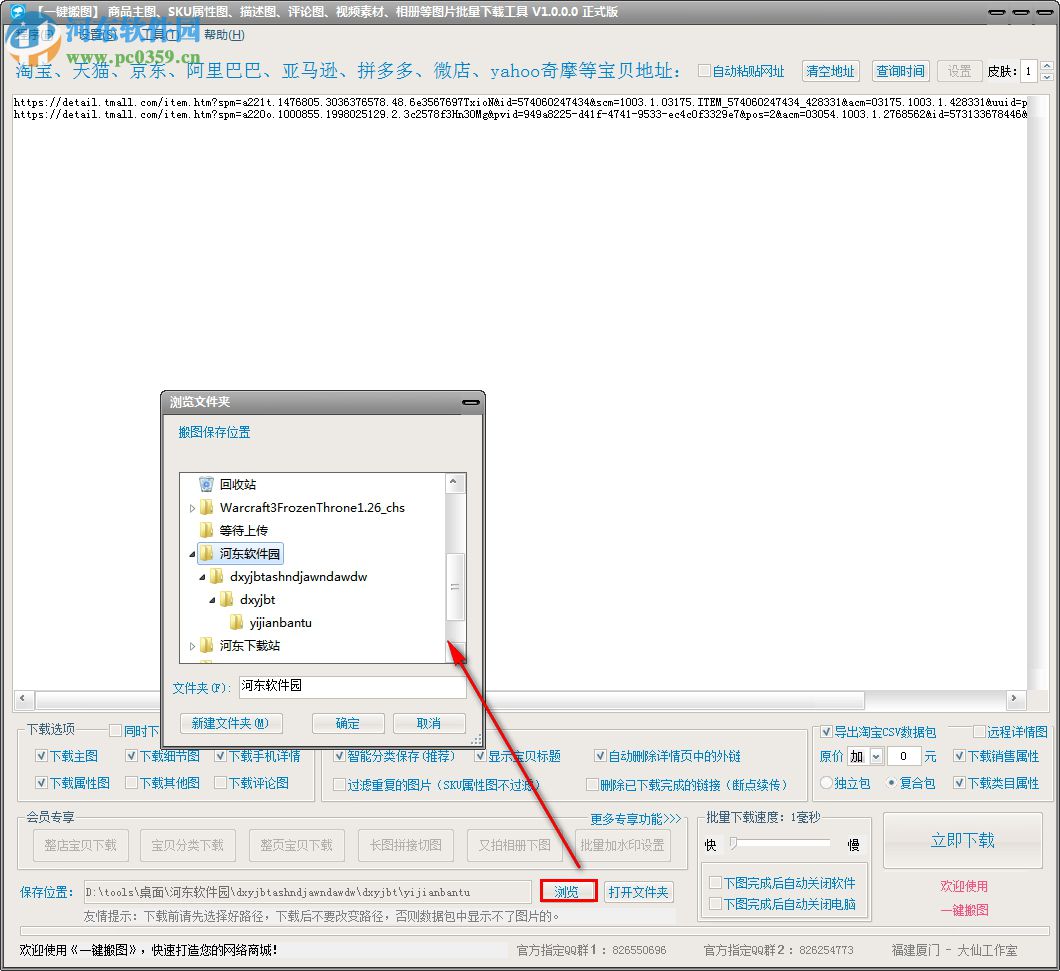Select the 独立包 radio button
The image size is (1060, 971).
[826, 783]
